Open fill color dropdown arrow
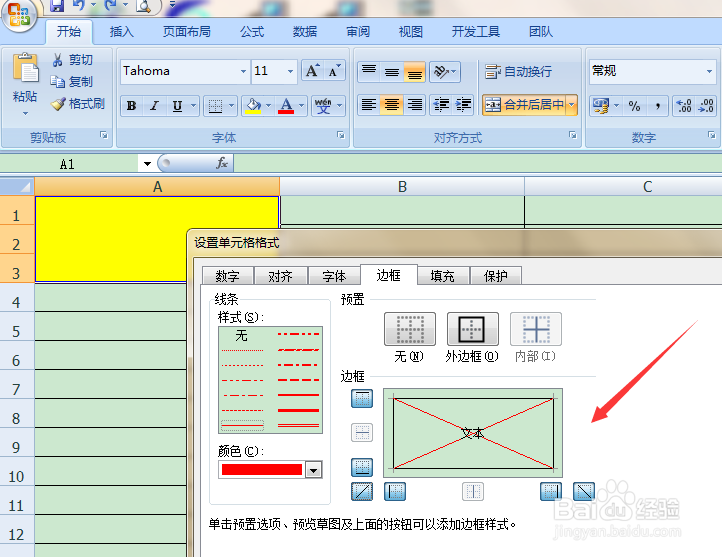Viewport: 722px width, 557px height. coord(268,106)
